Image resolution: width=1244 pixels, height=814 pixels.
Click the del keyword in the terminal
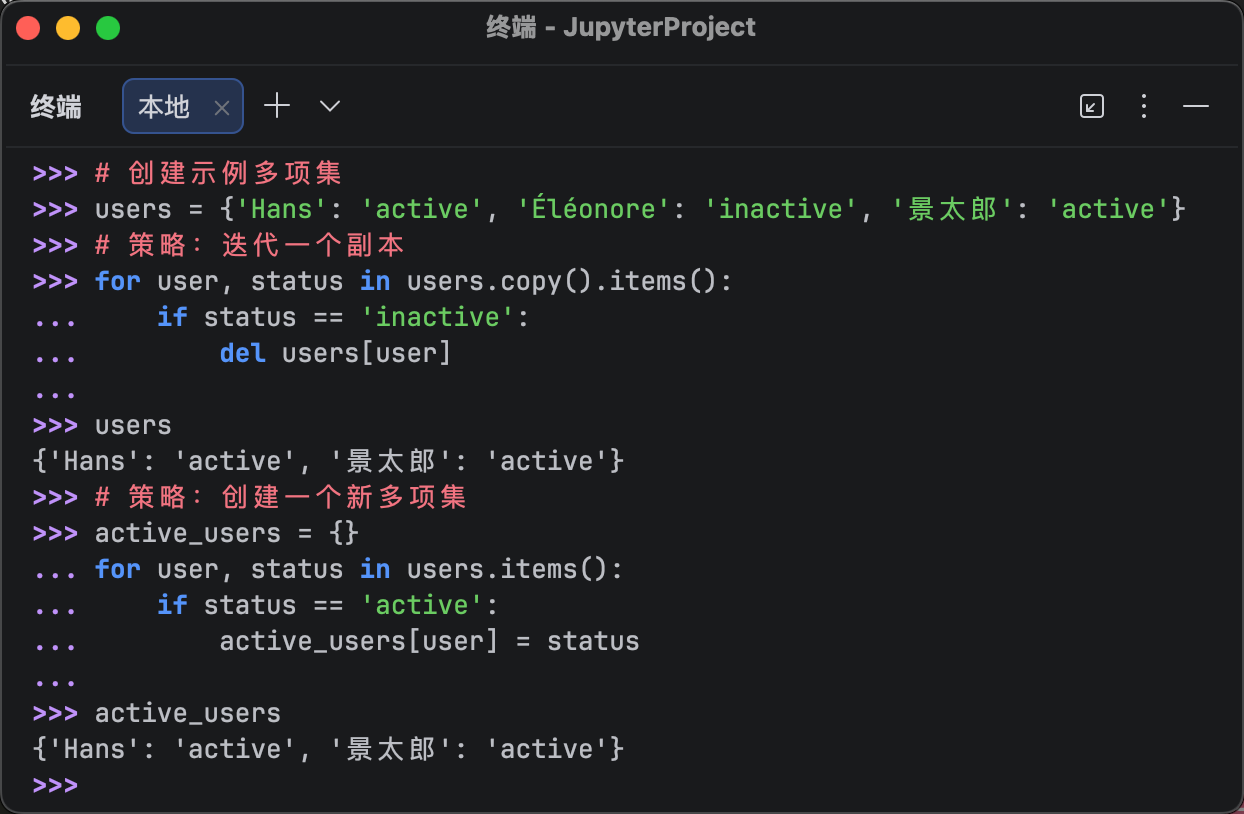point(242,353)
